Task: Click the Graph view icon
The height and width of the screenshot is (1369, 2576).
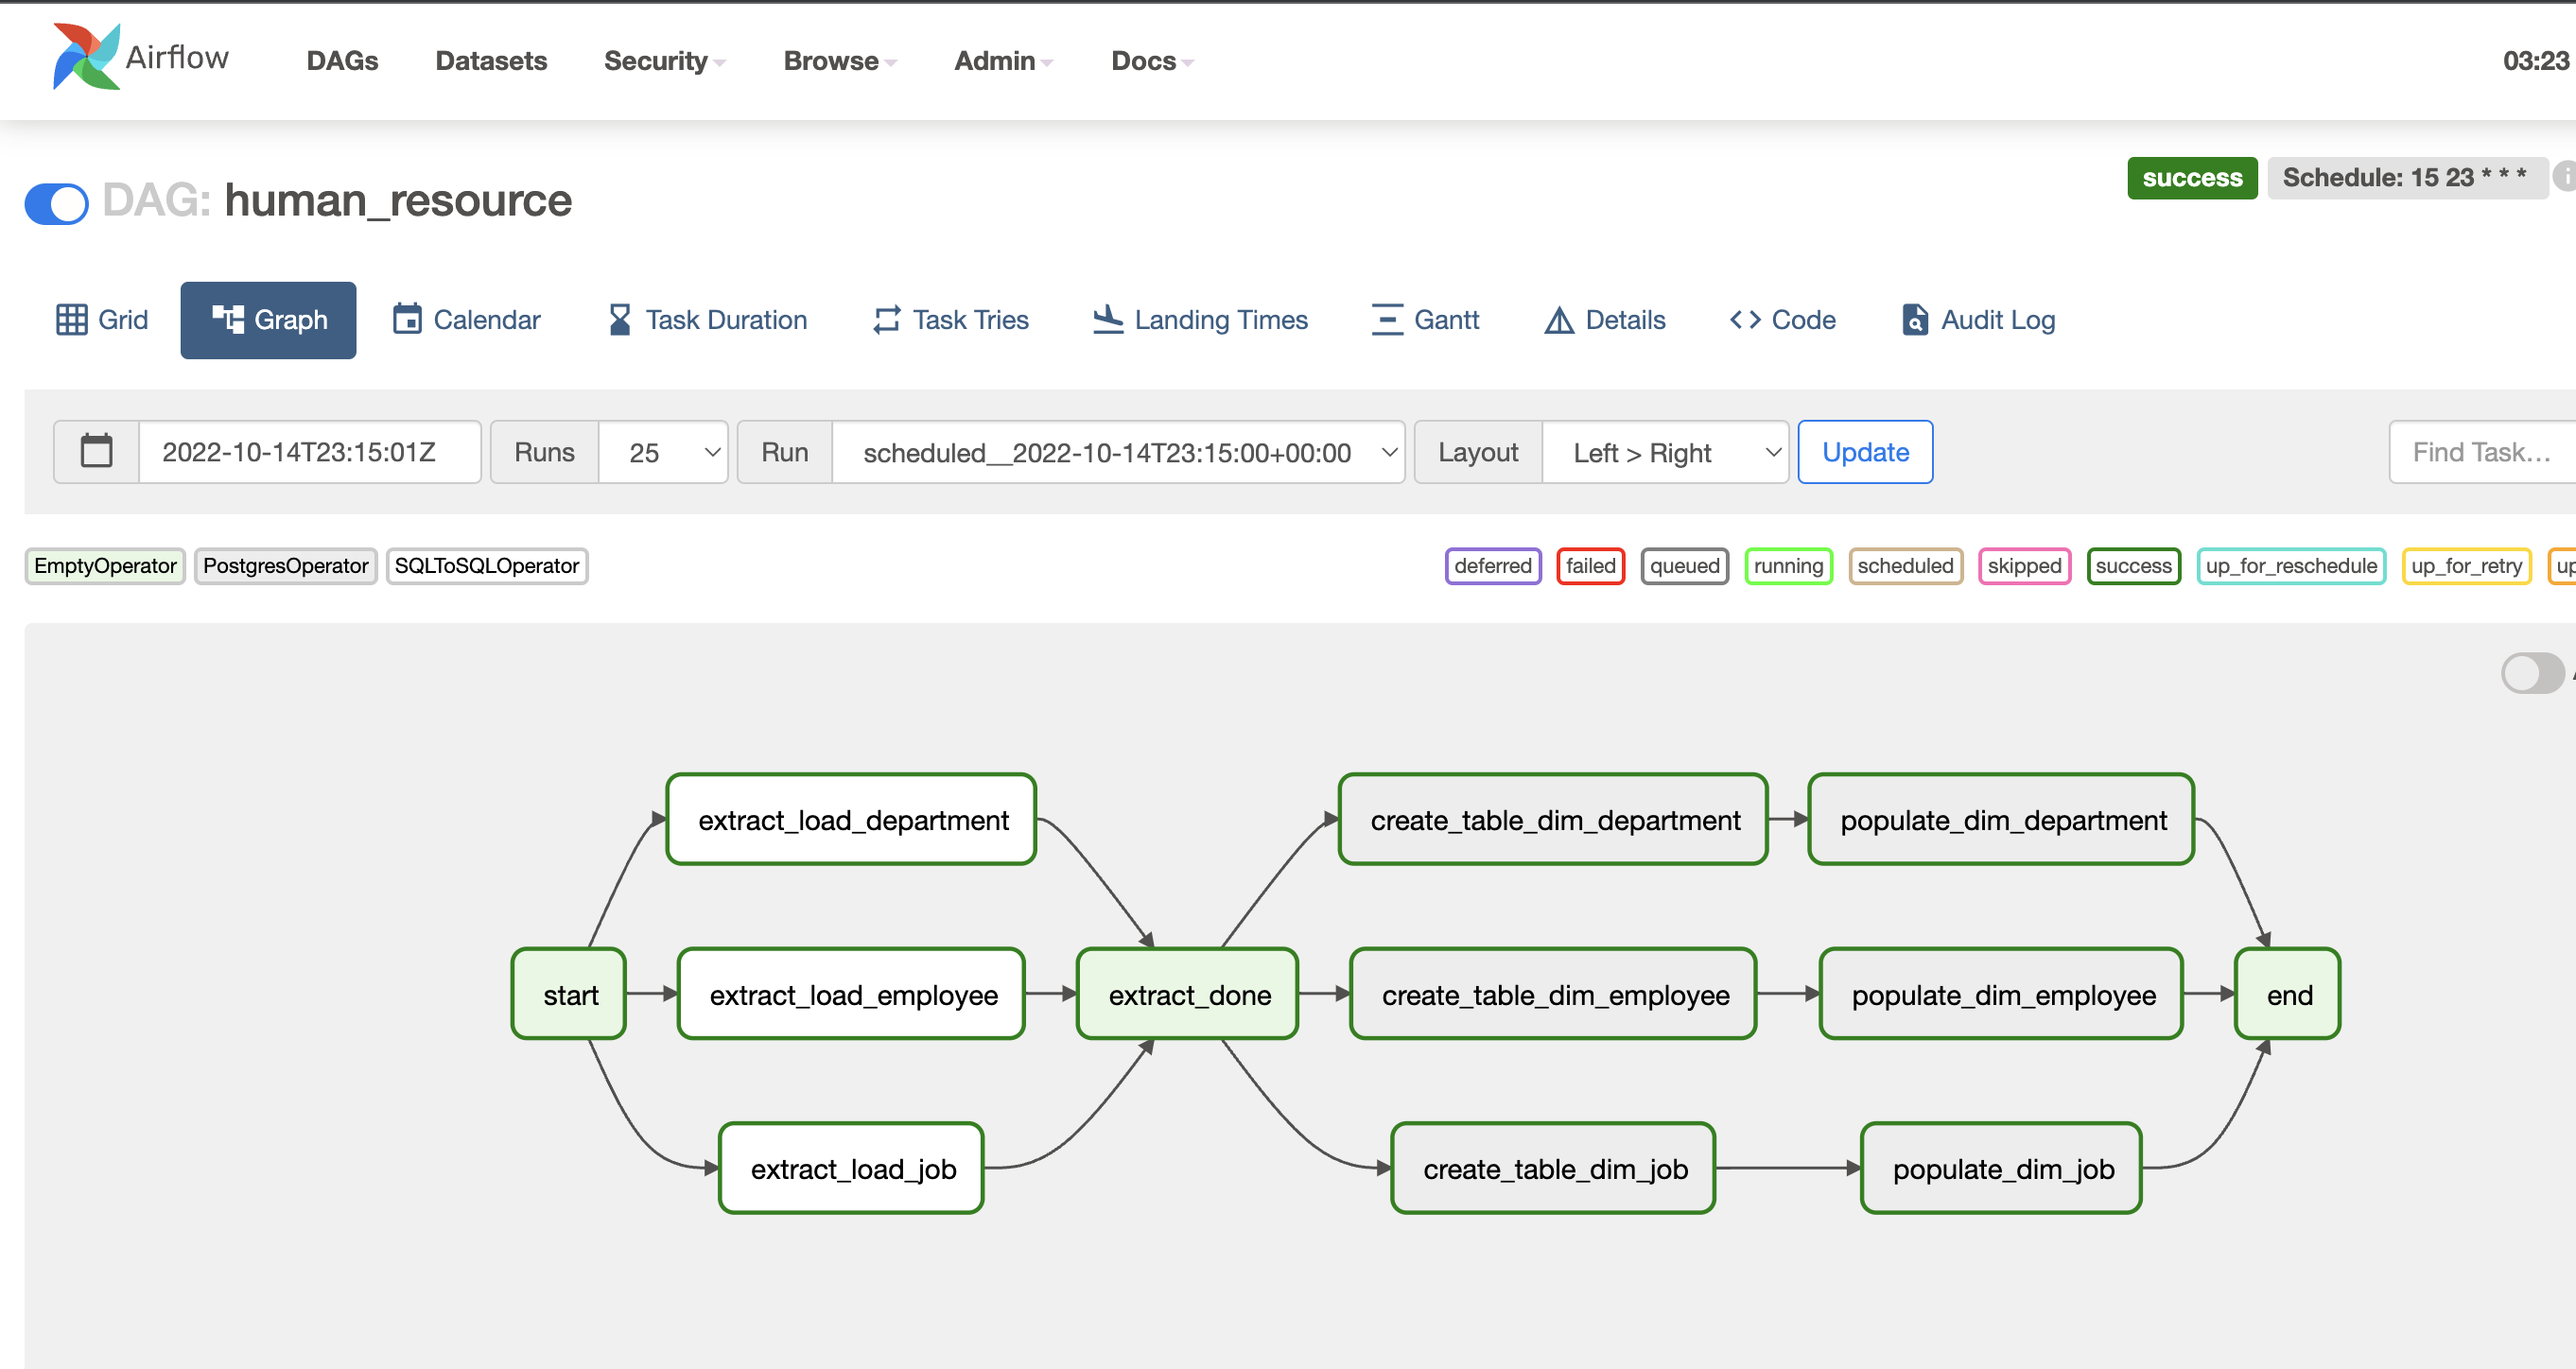Action: tap(268, 321)
